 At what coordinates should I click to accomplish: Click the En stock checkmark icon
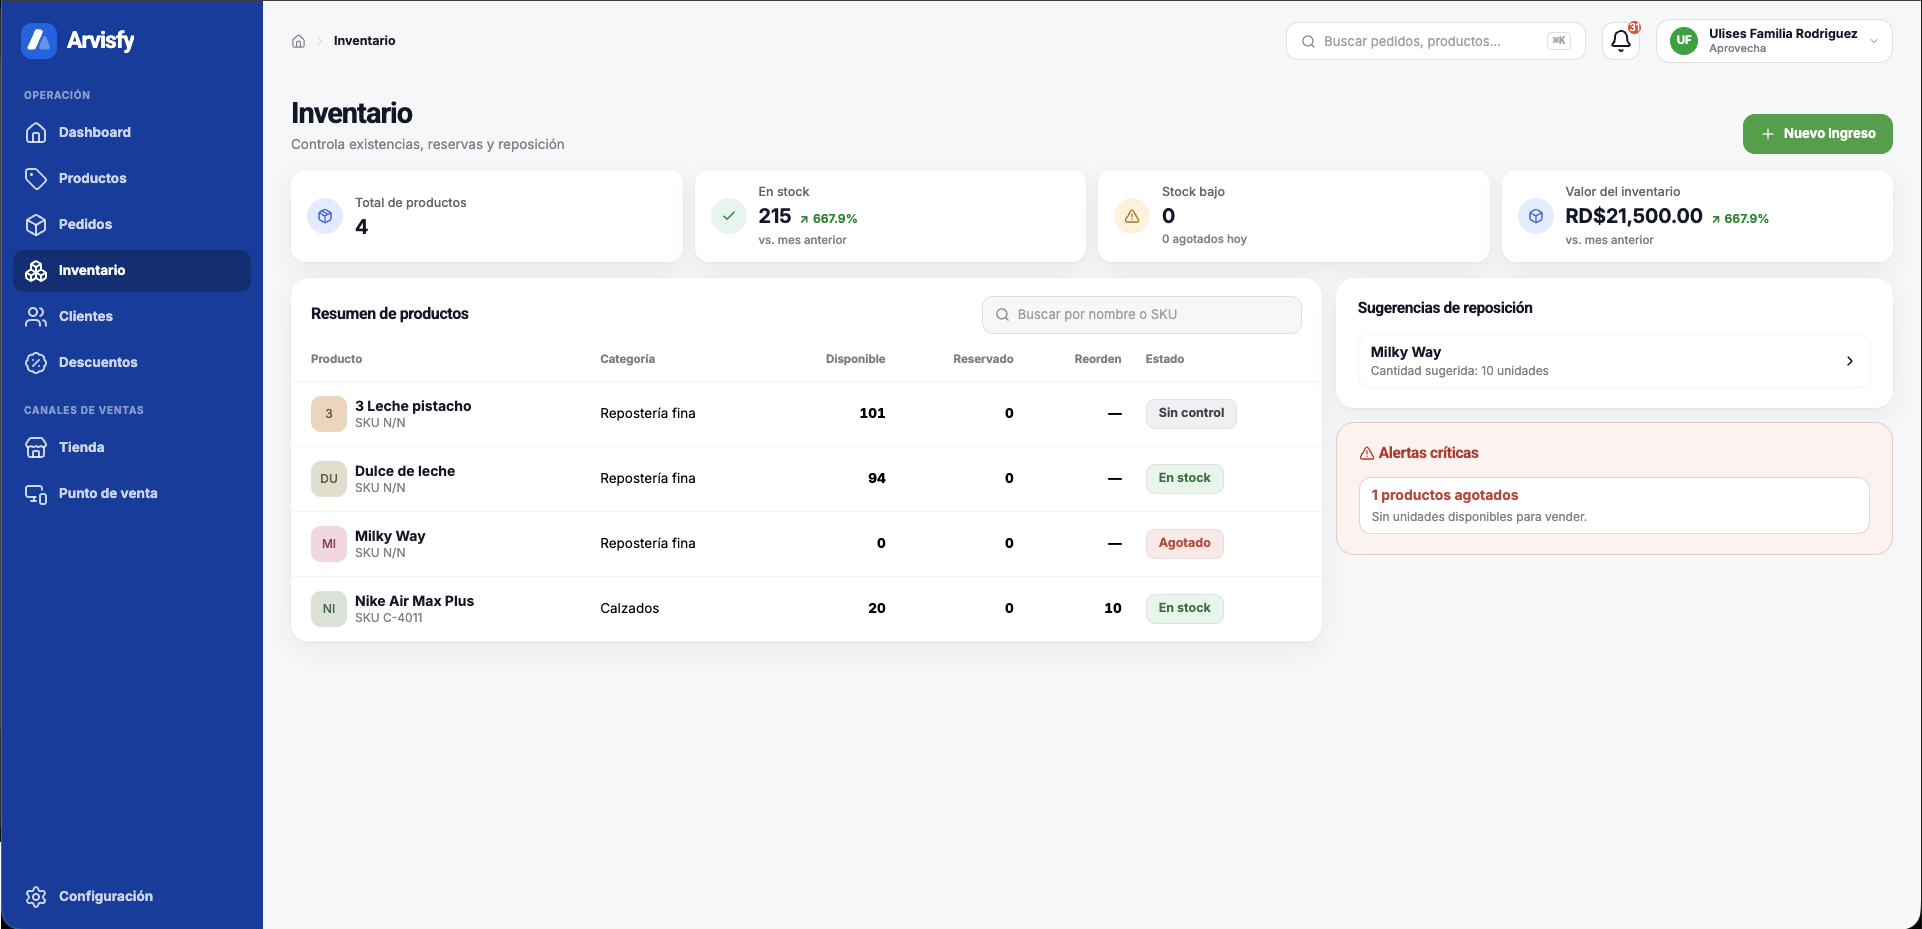tap(729, 216)
